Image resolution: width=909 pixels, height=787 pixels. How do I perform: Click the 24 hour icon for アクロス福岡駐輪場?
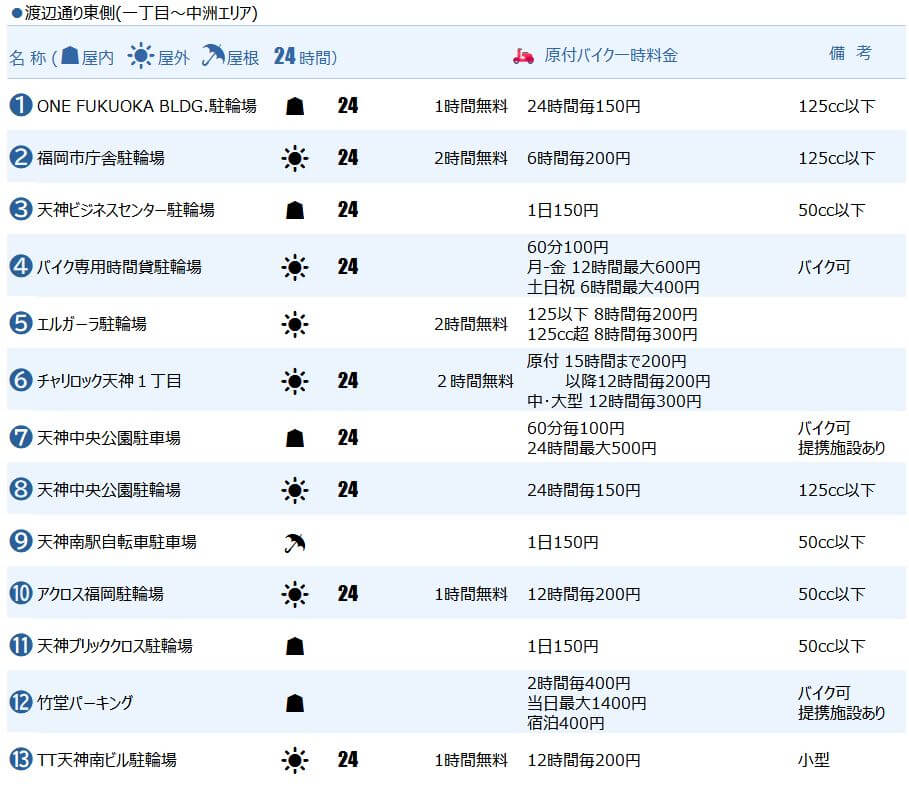[348, 593]
